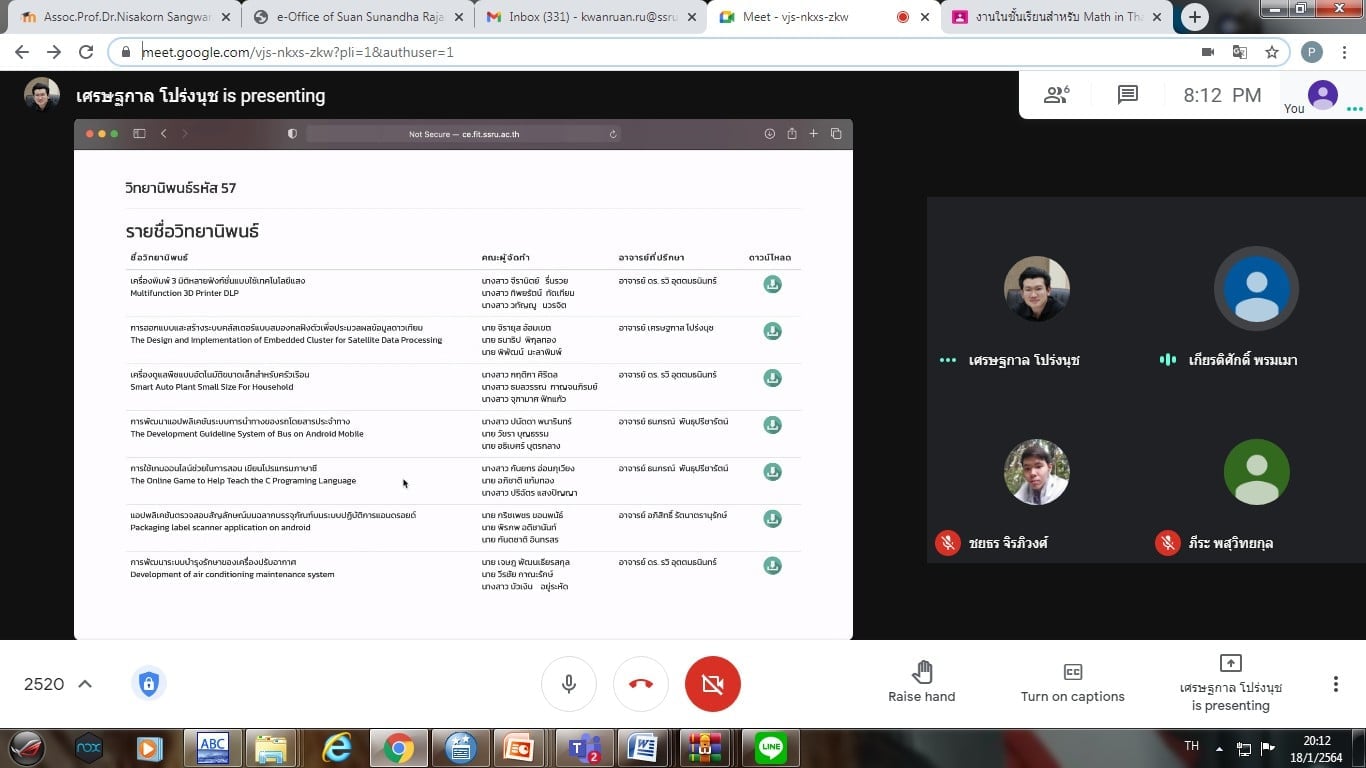Open the TH input language selector

pos(1191,746)
